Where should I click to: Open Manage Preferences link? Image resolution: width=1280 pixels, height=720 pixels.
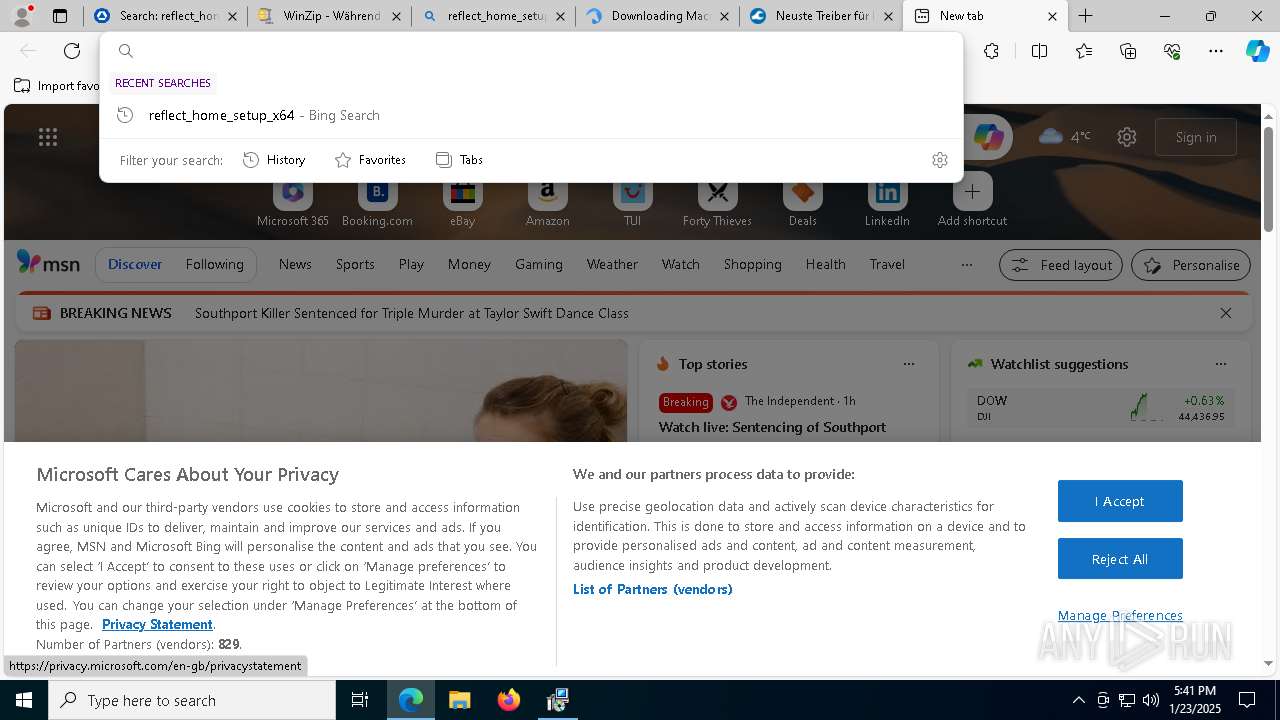(1120, 615)
